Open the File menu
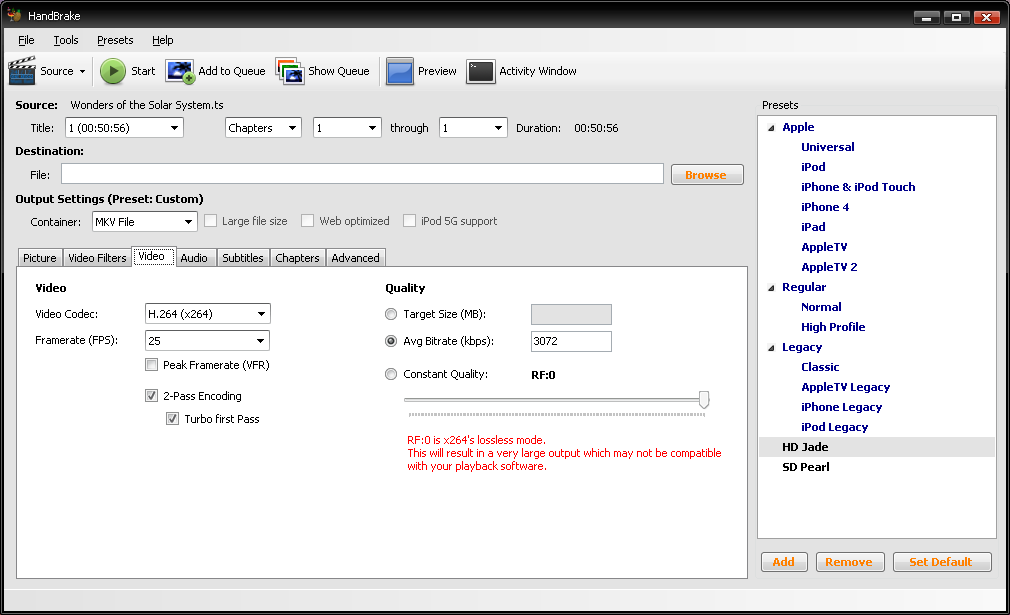1010x615 pixels. tap(26, 40)
